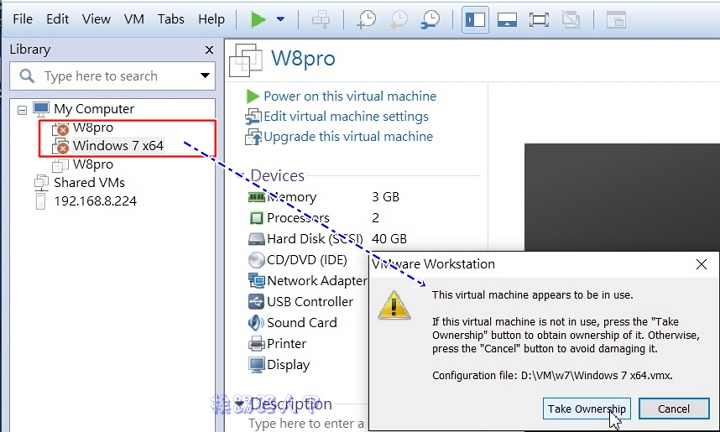Viewport: 720px width, 432px height.
Task: Click Edit virtual machine settings link
Action: pos(346,116)
